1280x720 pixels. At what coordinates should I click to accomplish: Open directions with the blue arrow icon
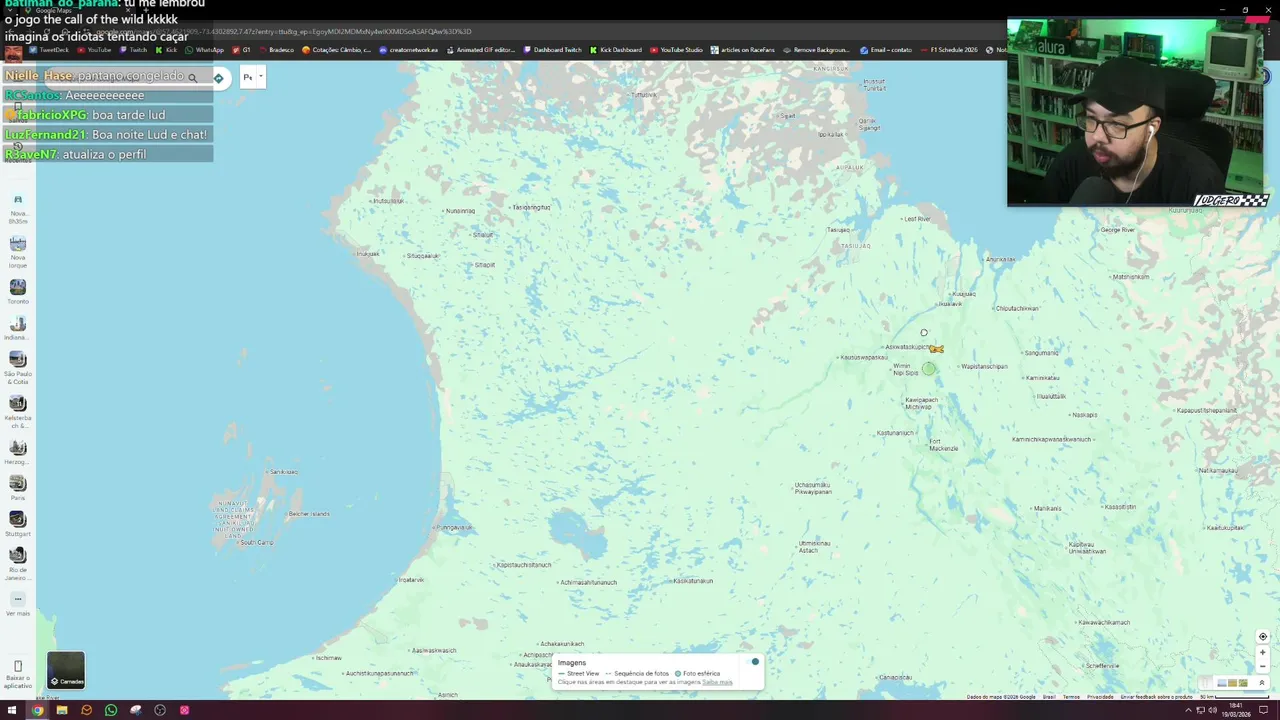coord(218,77)
